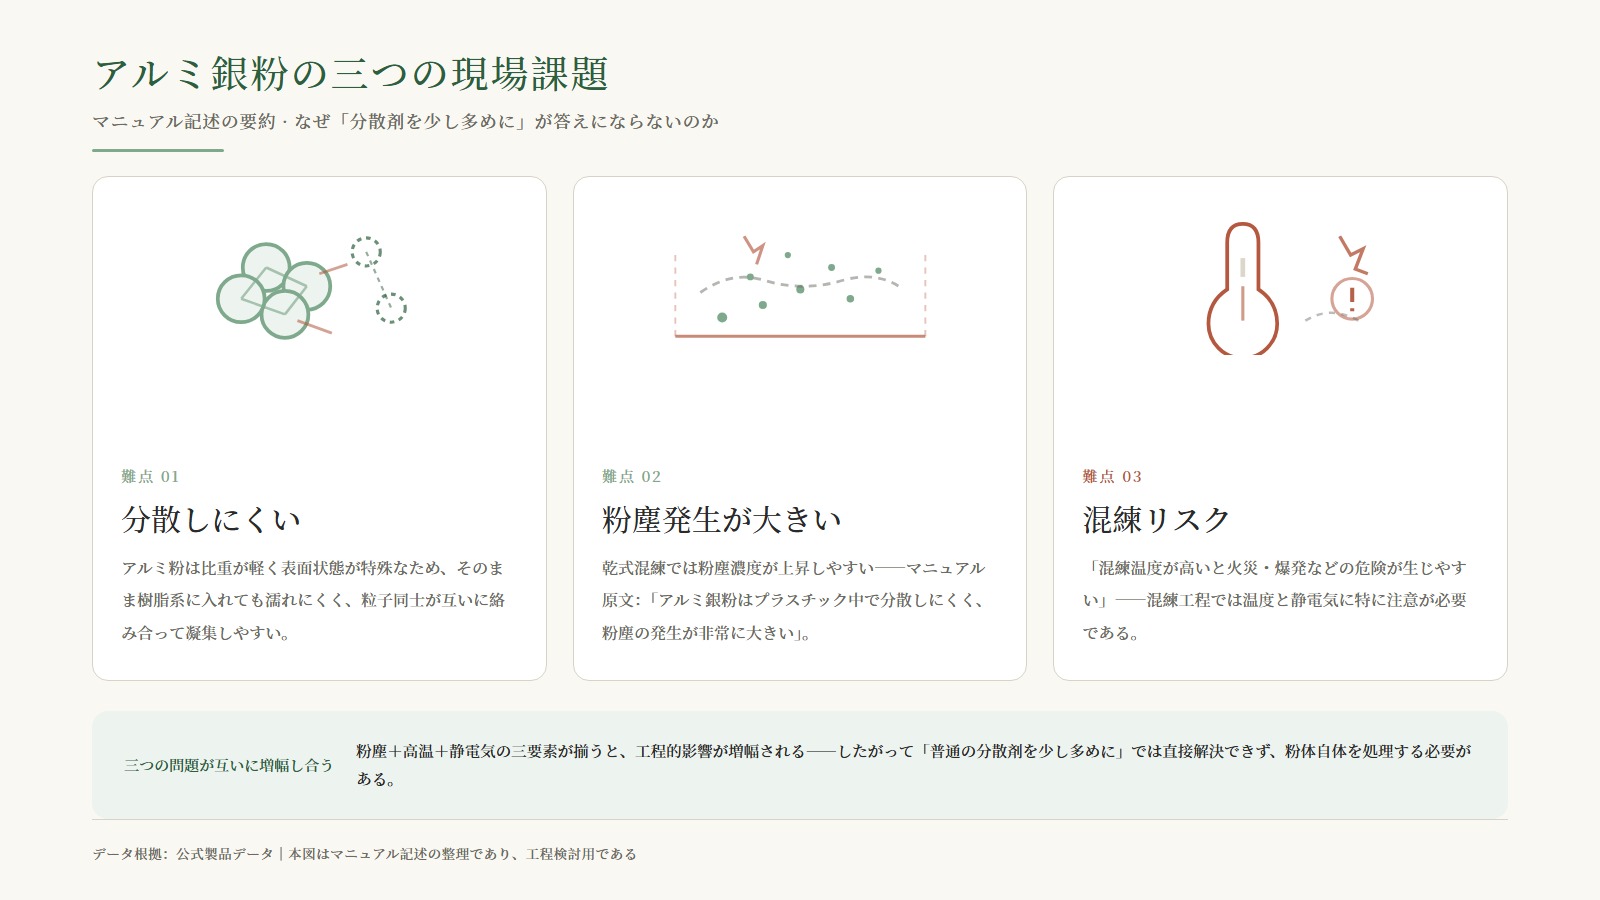The width and height of the screenshot is (1600, 900).
Task: Click the summary text beginning 粉塵＋高温＋静電気
Action: pyautogui.click(x=914, y=765)
